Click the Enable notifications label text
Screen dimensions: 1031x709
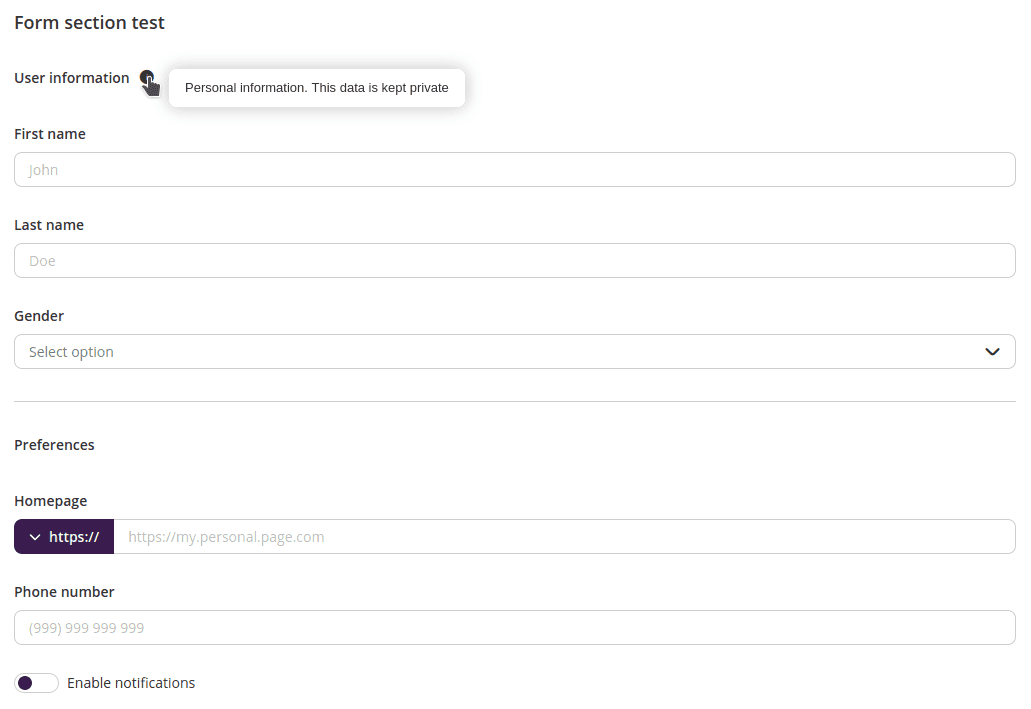tap(131, 682)
